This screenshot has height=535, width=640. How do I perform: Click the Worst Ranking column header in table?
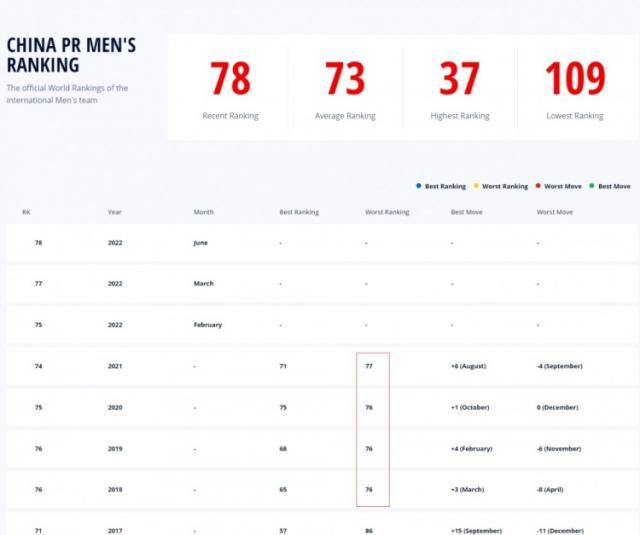coord(387,212)
